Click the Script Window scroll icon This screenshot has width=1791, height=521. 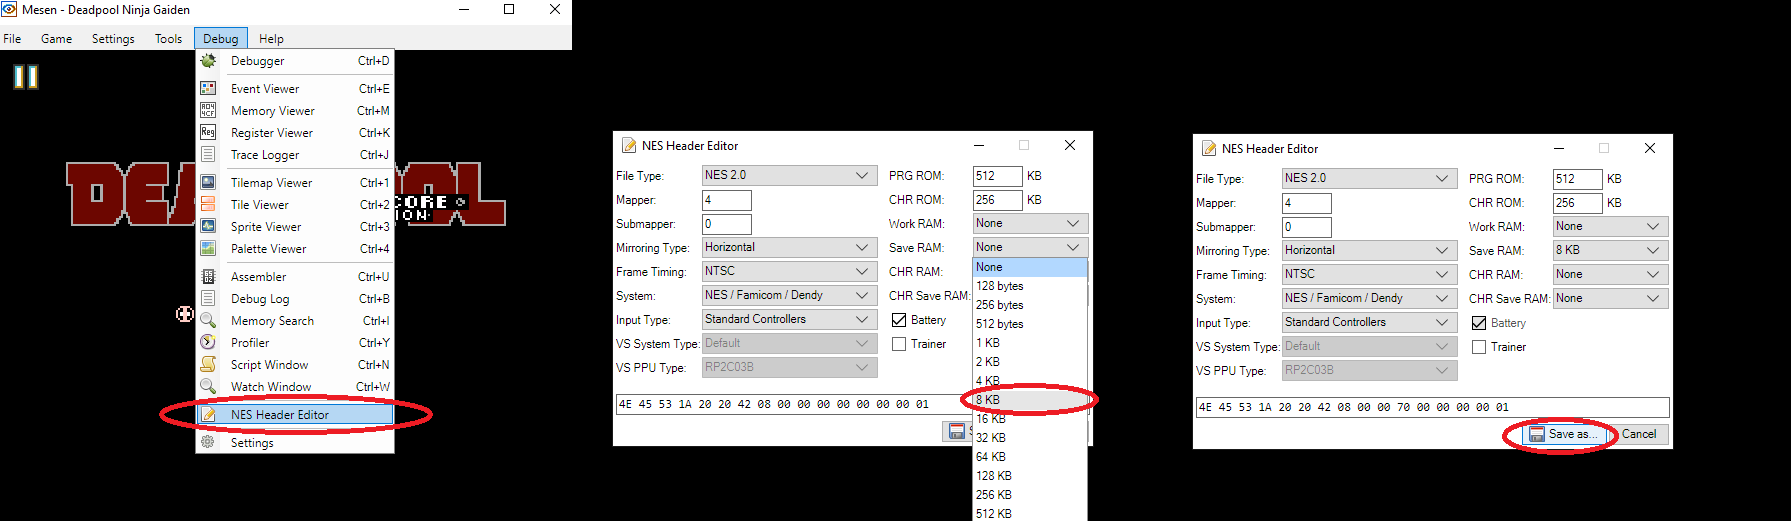click(x=208, y=364)
